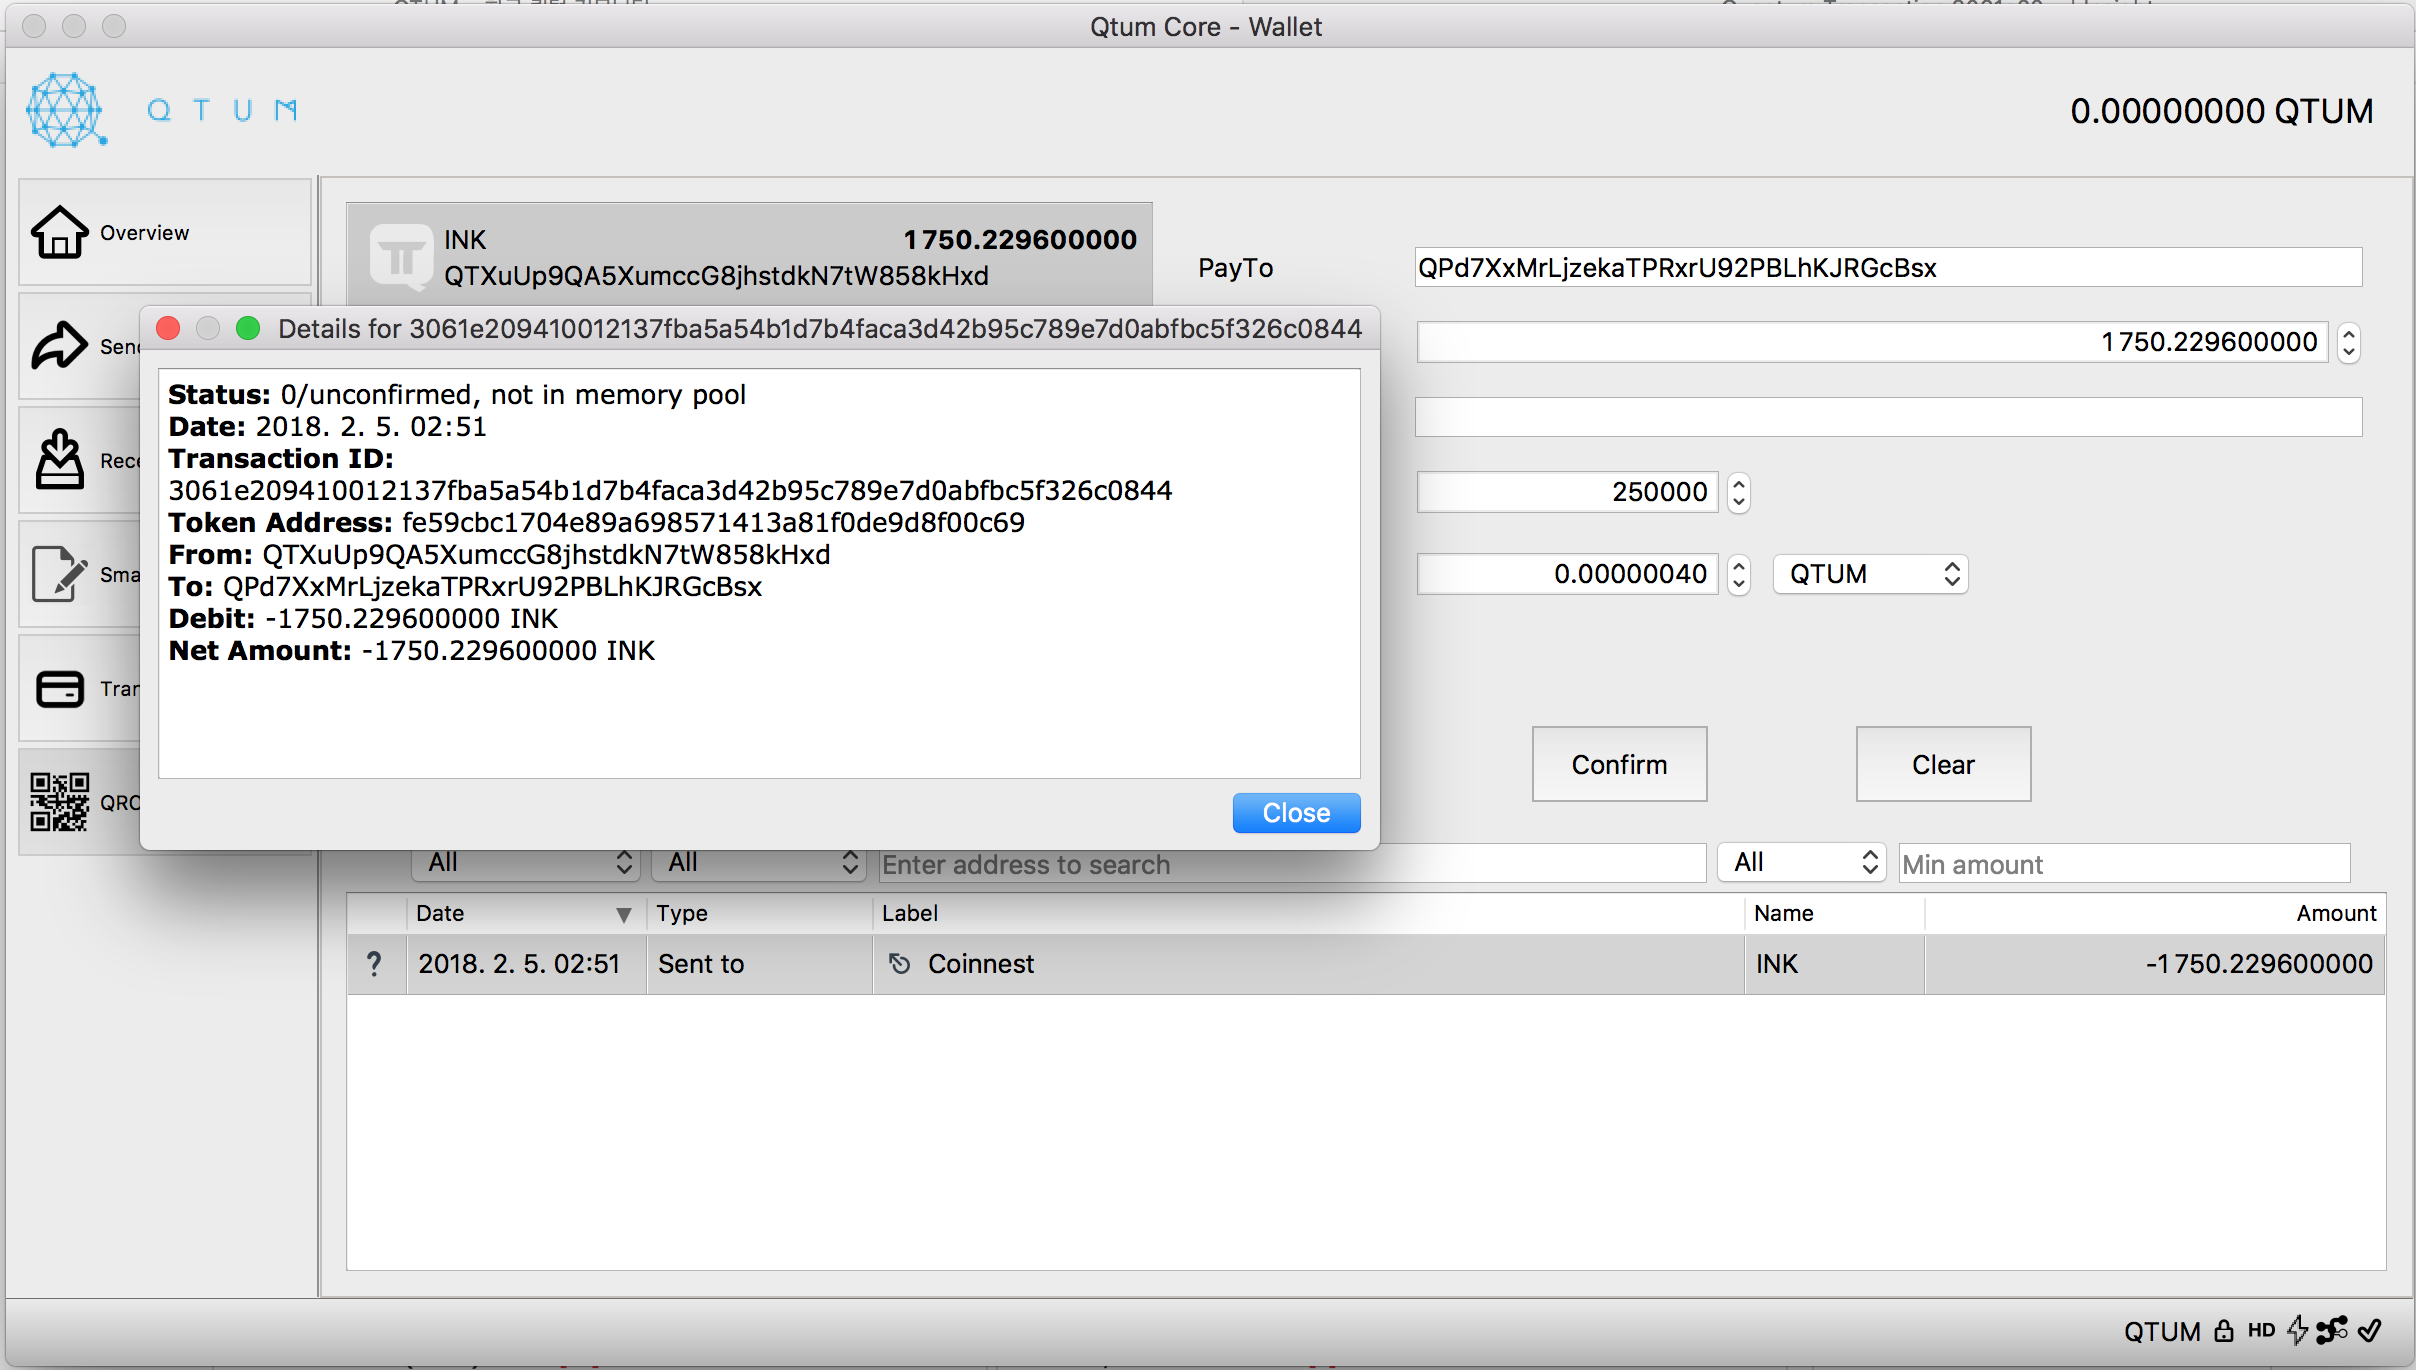2416x1370 pixels.
Task: Open the QTUM gas price unit dropdown
Action: (1870, 574)
